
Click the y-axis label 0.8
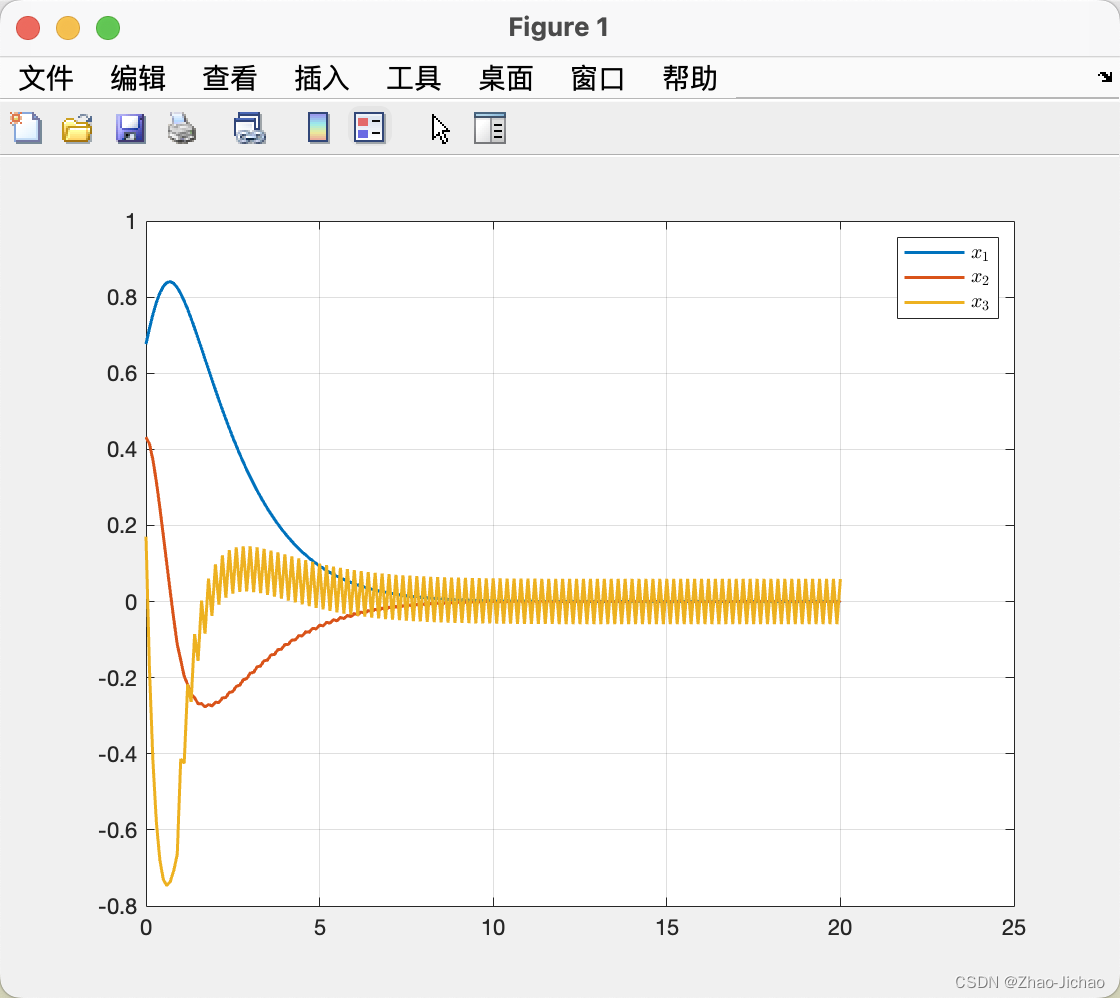point(121,297)
